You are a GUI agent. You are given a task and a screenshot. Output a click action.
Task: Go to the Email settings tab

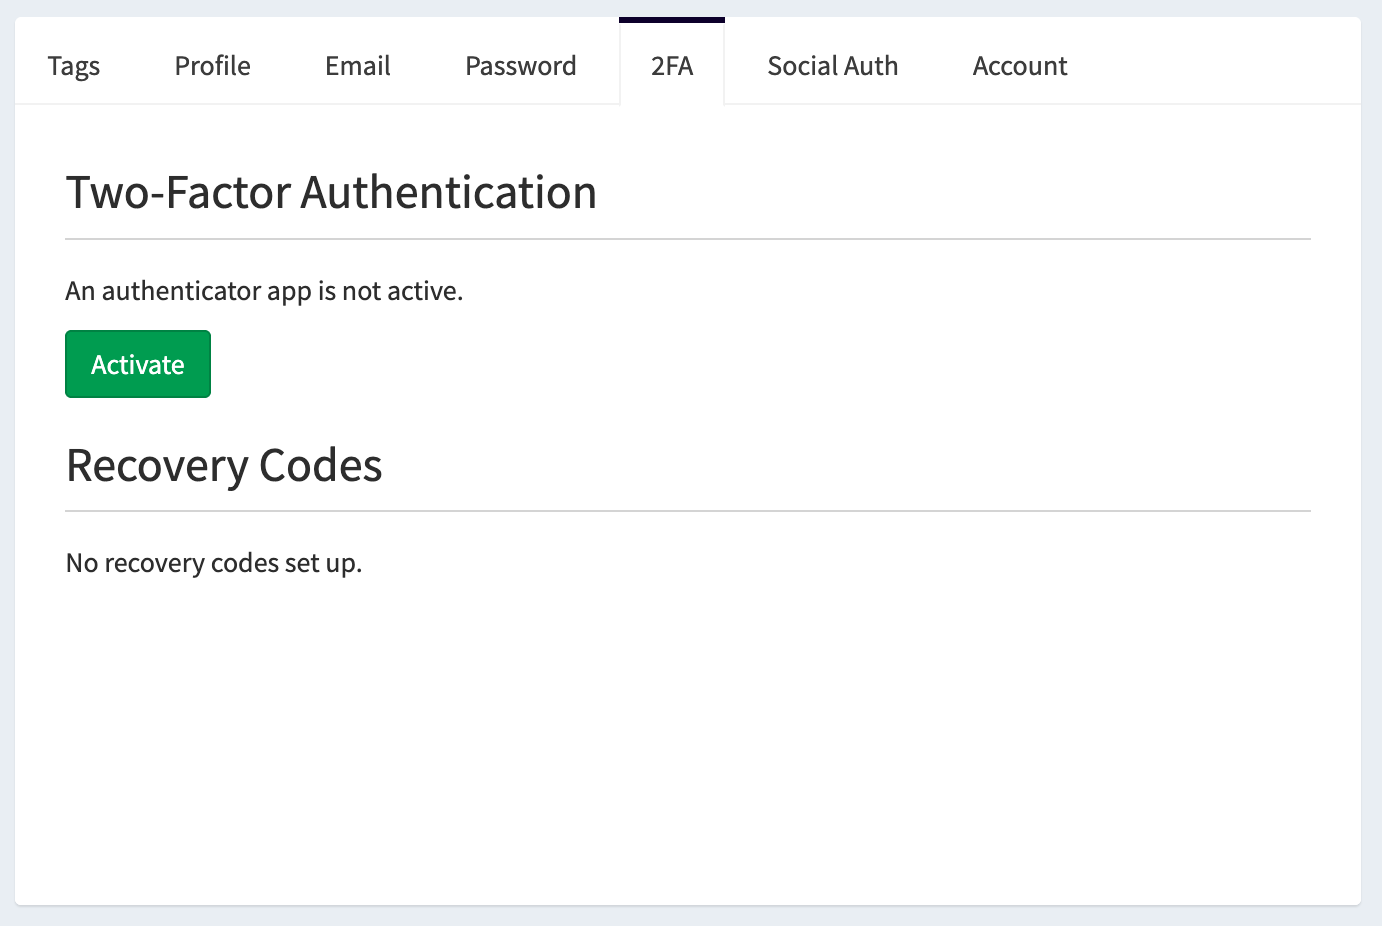tap(357, 66)
